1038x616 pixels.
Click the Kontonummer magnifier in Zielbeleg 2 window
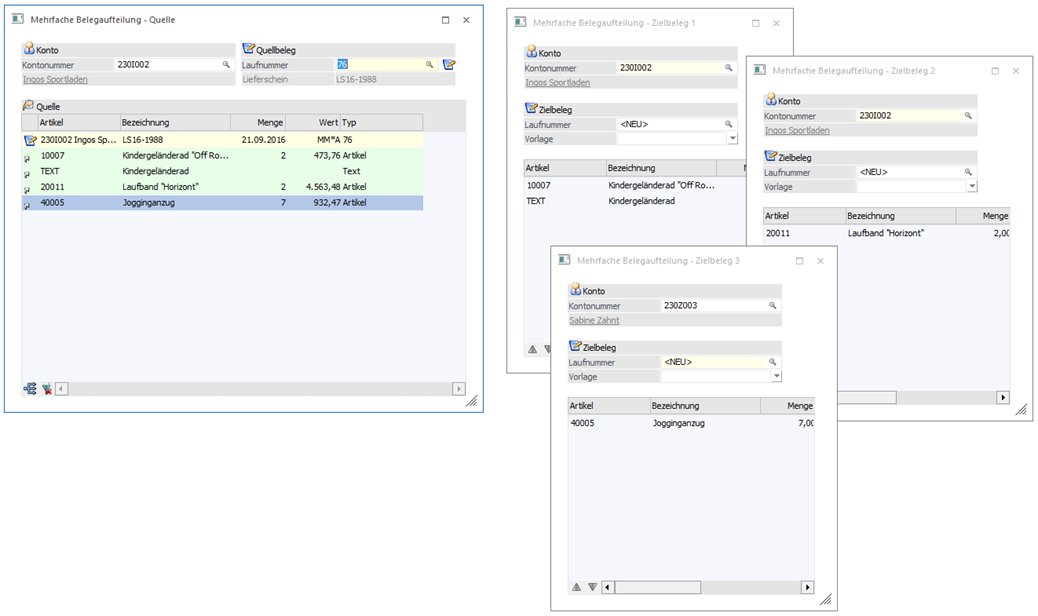968,116
